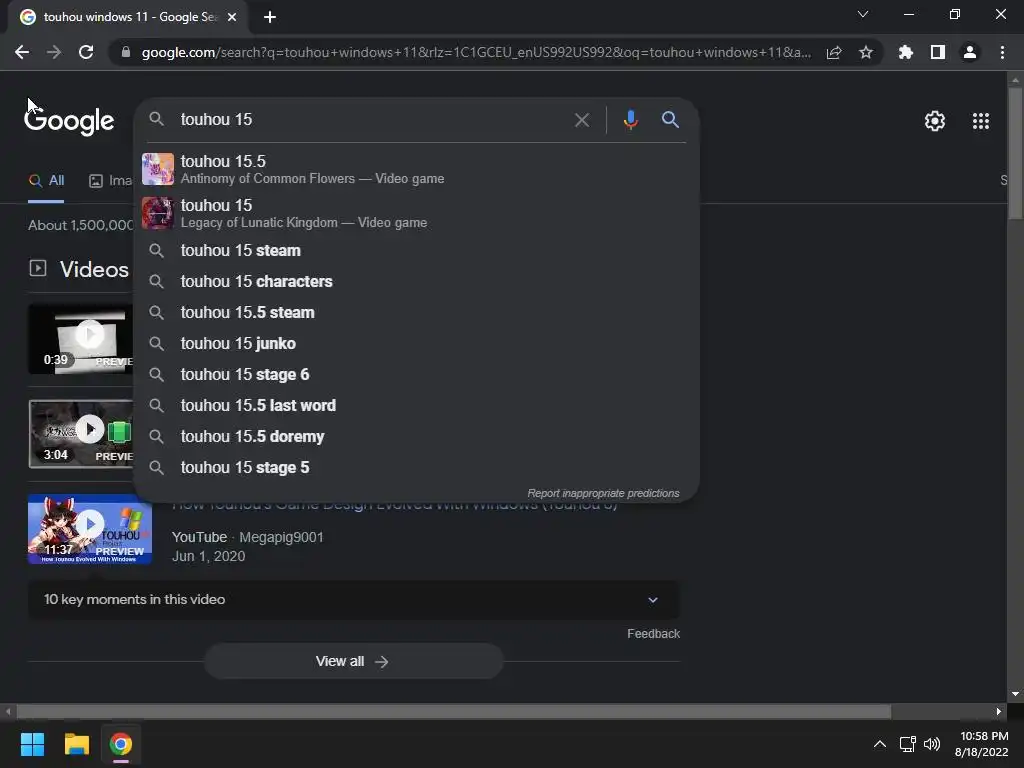The height and width of the screenshot is (768, 1024).
Task: Click the 'Megapig9001' channel text
Action: click(281, 537)
